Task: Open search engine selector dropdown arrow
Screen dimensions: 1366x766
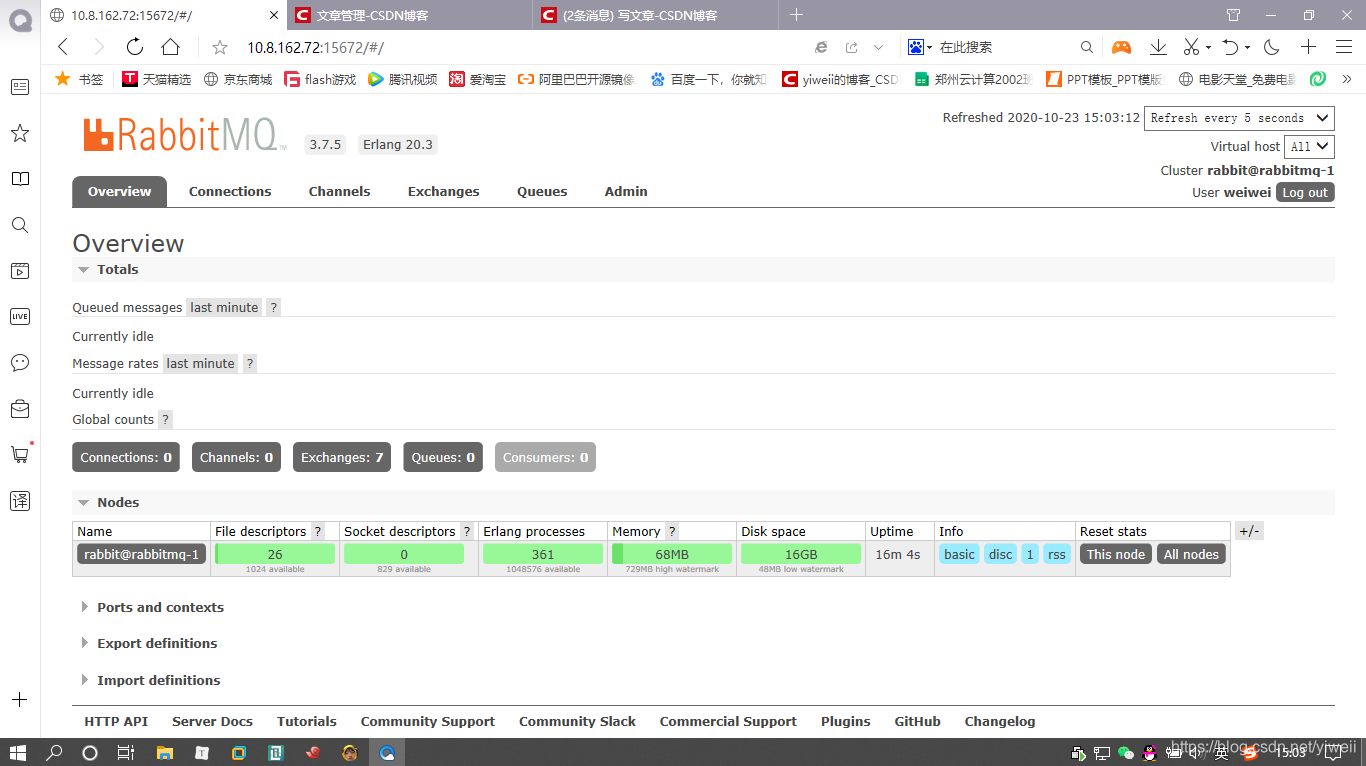Action: point(929,47)
